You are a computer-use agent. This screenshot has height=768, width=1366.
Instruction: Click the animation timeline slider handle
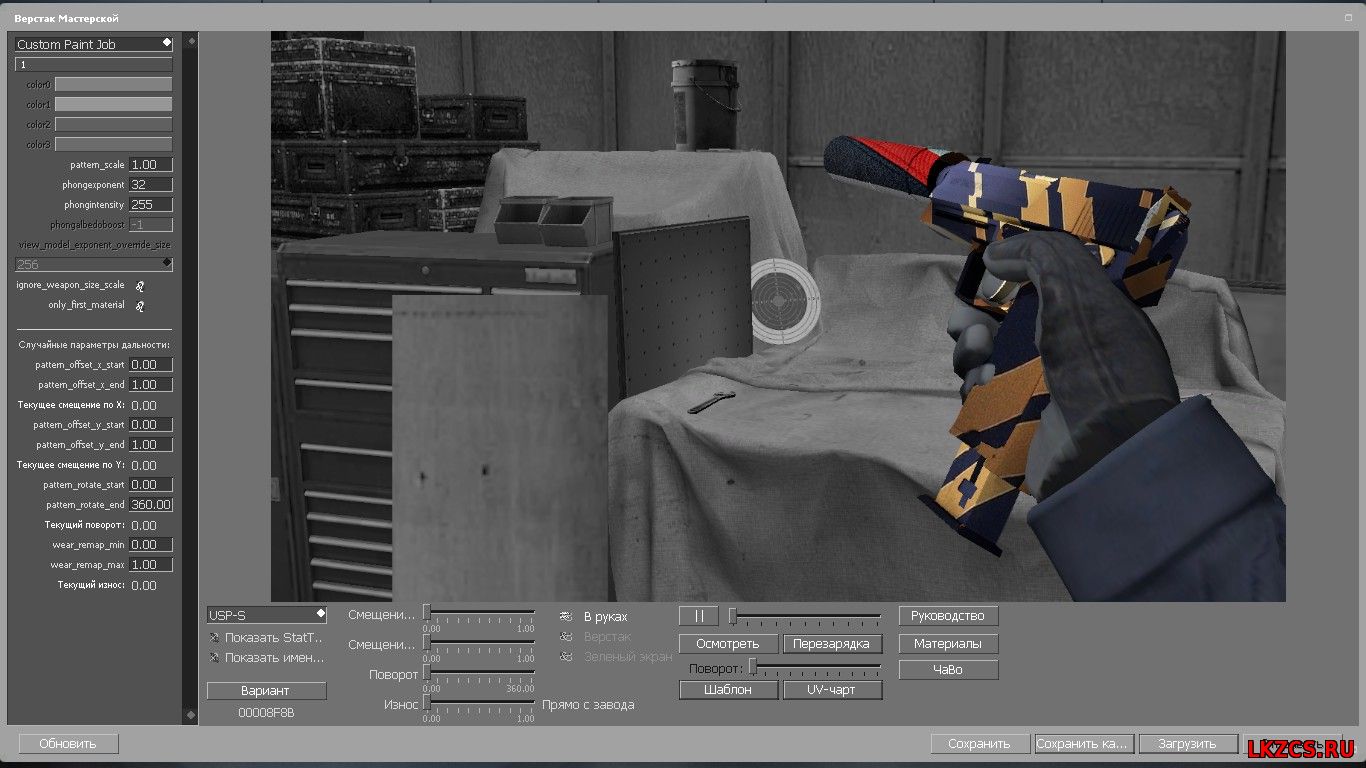click(732, 616)
